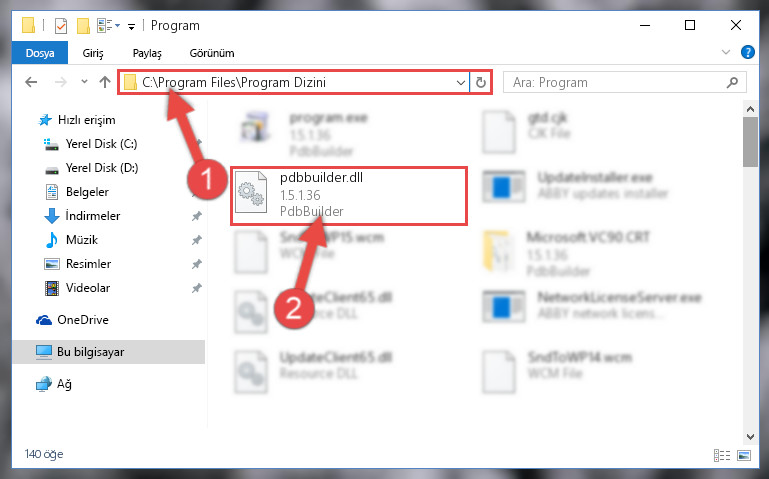The image size is (769, 479).
Task: Click the vertical scrollbar thumb
Action: click(x=750, y=142)
